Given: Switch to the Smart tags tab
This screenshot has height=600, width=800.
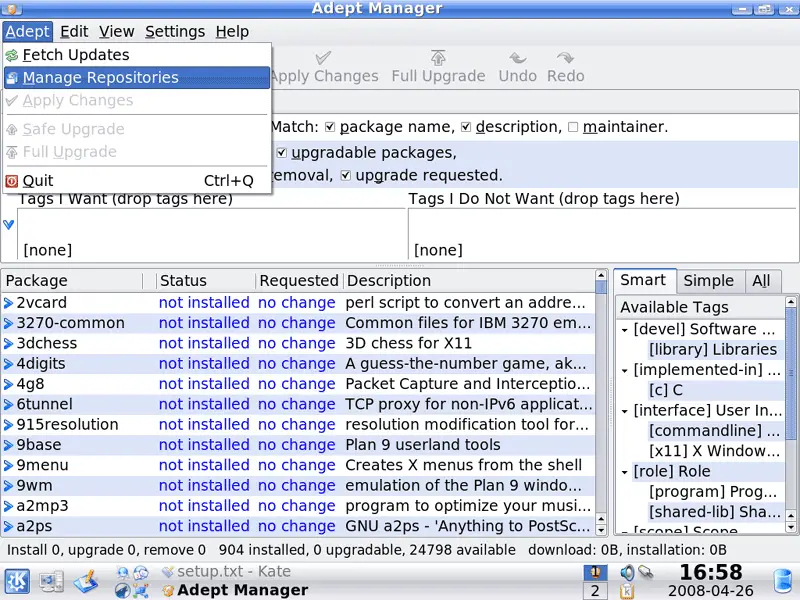Looking at the screenshot, I should click(x=644, y=280).
